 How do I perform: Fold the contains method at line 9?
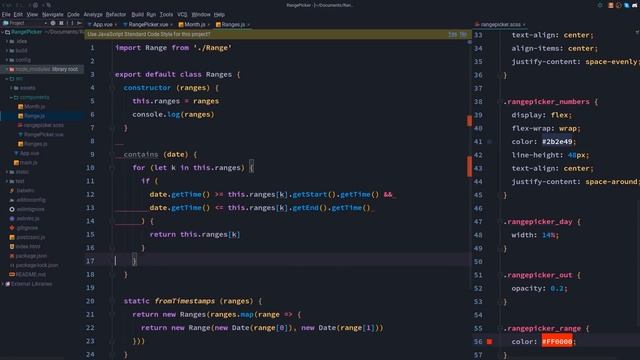pos(112,154)
